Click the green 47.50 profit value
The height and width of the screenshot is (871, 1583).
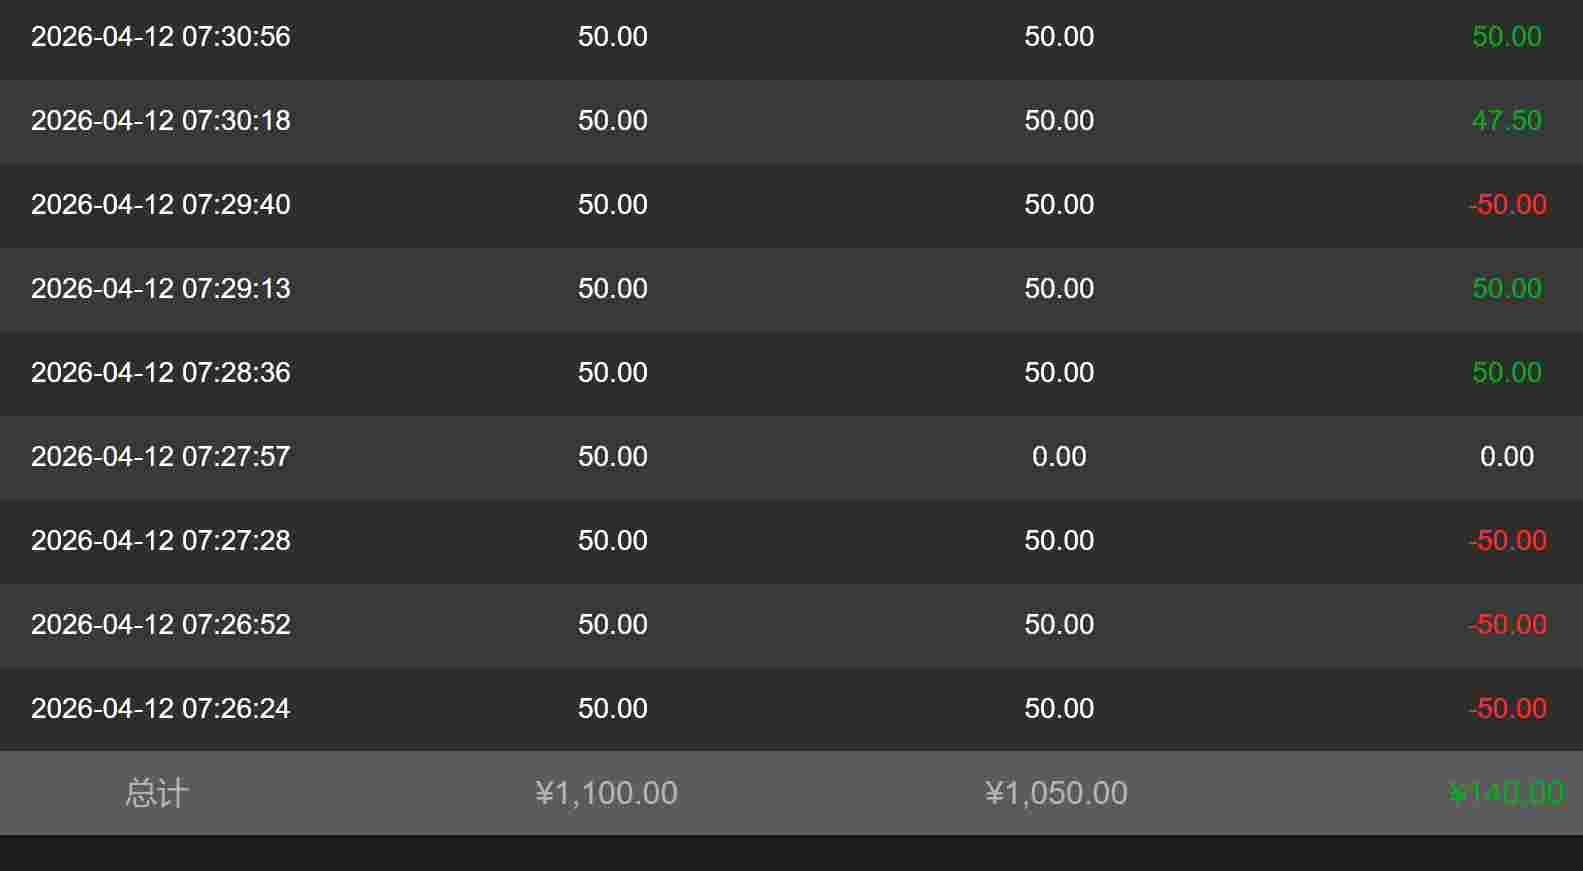[x=1506, y=121]
